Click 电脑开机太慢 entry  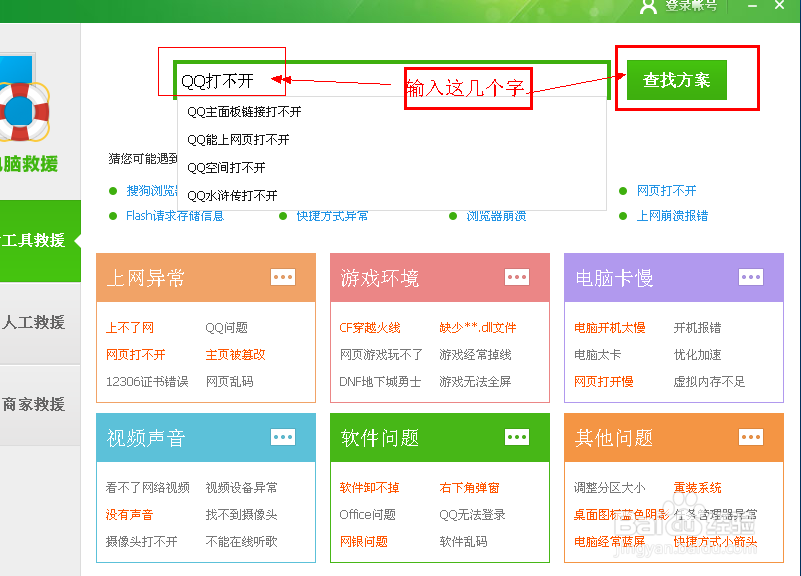tap(609, 328)
